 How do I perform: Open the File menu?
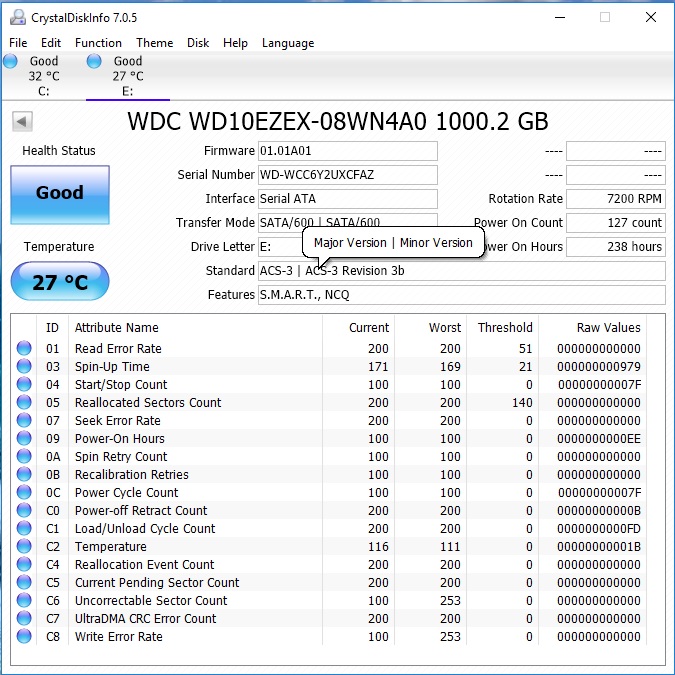click(18, 43)
